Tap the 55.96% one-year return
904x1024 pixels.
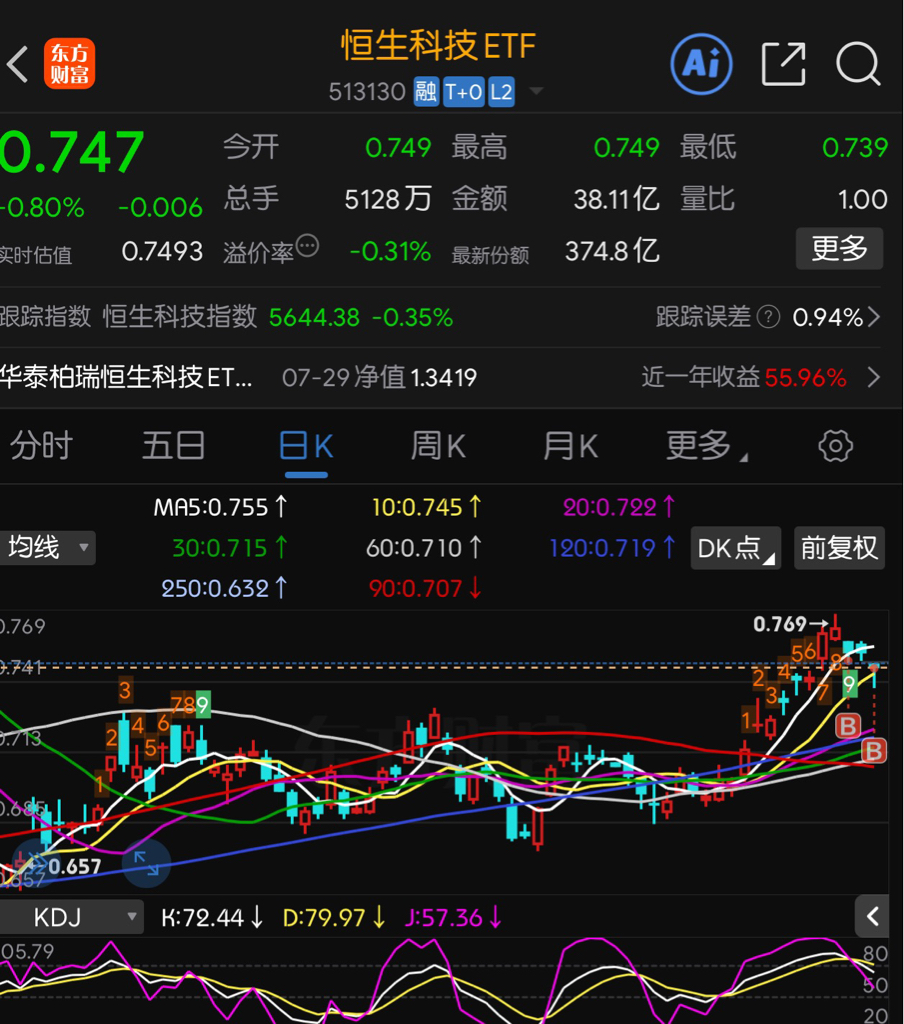coord(805,377)
